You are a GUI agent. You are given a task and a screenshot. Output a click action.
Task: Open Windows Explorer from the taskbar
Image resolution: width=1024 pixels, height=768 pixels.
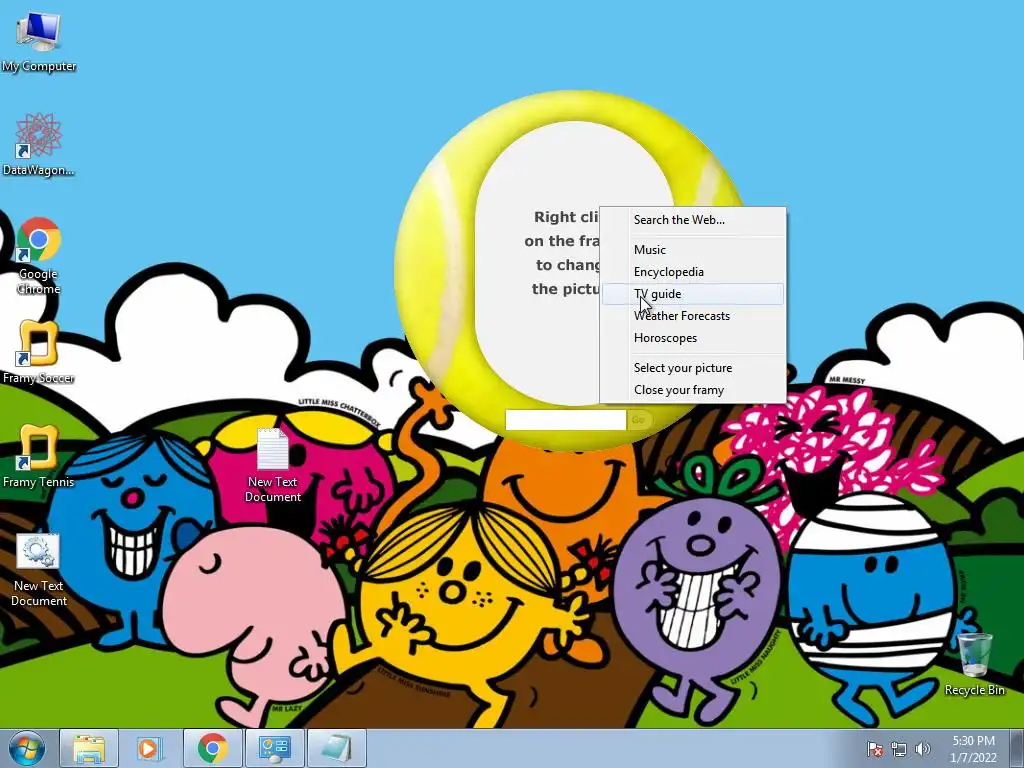click(89, 748)
